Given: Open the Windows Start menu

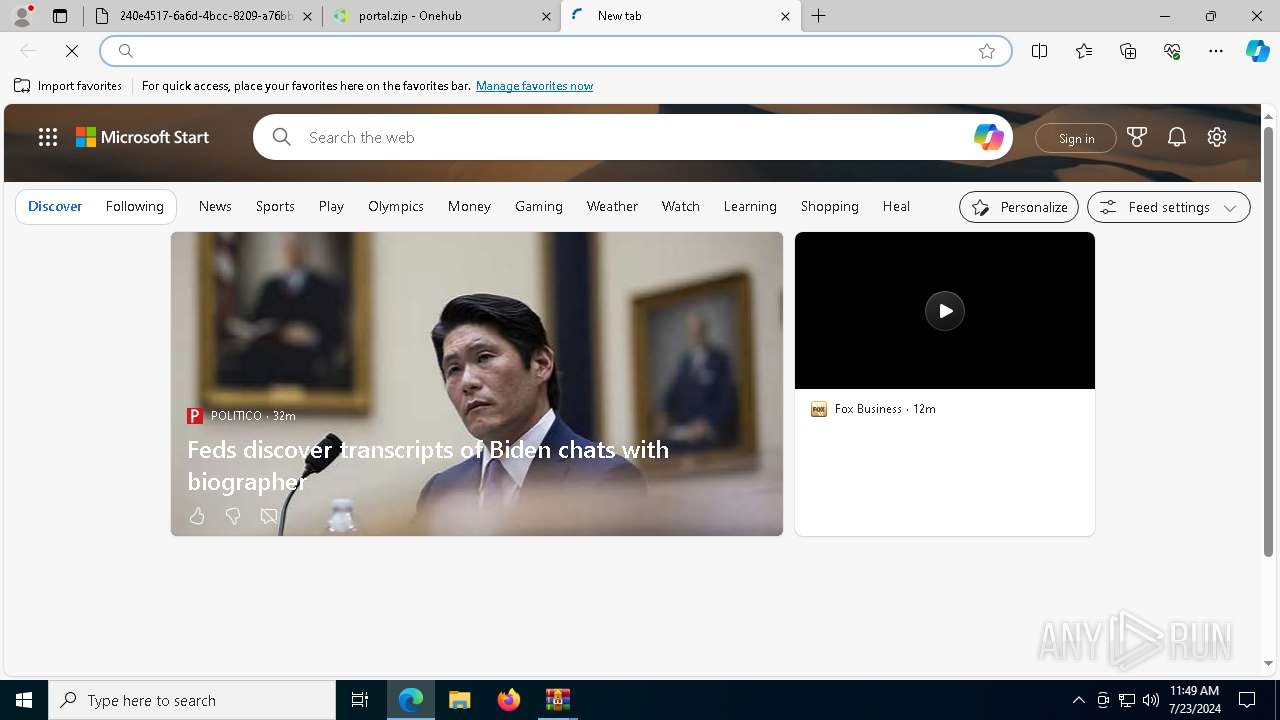Looking at the screenshot, I should 24,700.
